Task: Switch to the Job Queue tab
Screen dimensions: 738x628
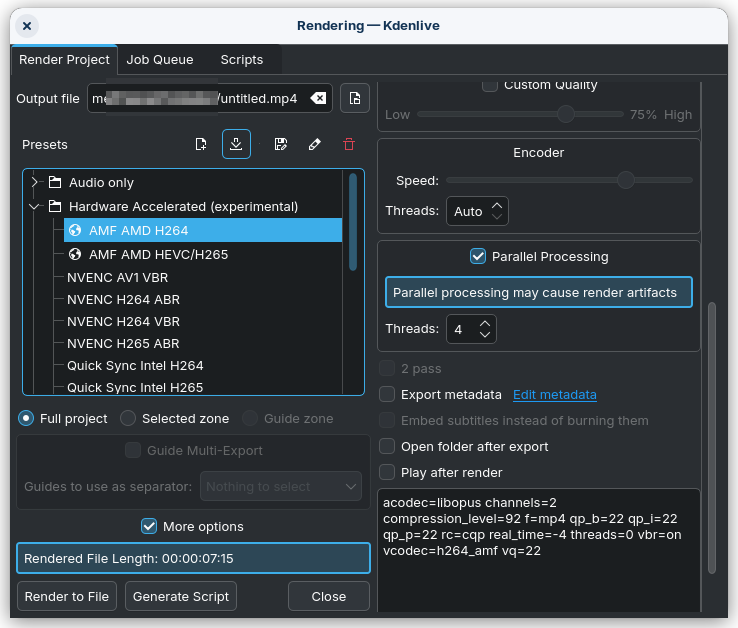Action: click(160, 60)
